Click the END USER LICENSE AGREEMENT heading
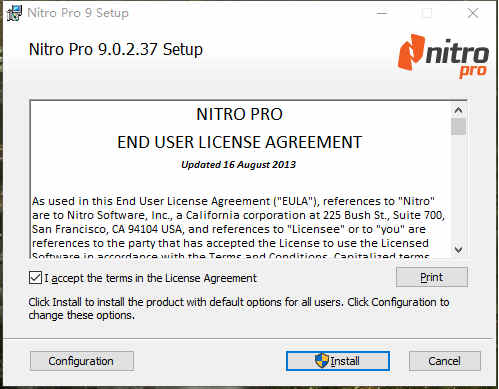 point(239,142)
